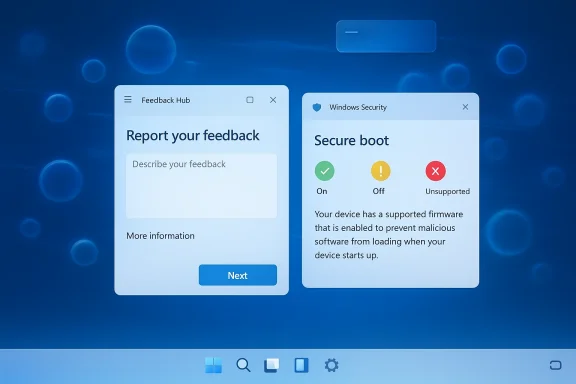Open the 'More information' link
The width and height of the screenshot is (576, 384).
pos(161,236)
